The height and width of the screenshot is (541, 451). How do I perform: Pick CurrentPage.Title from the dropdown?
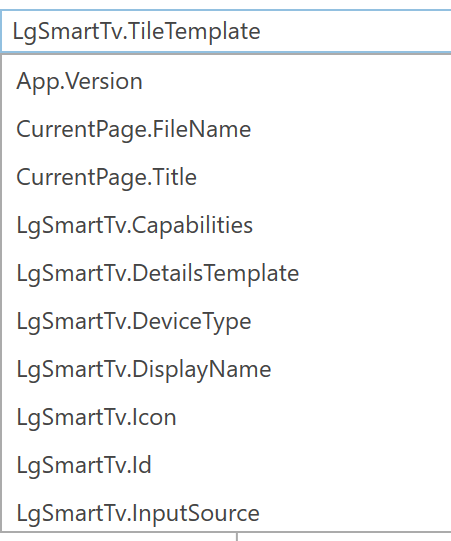[226, 177]
